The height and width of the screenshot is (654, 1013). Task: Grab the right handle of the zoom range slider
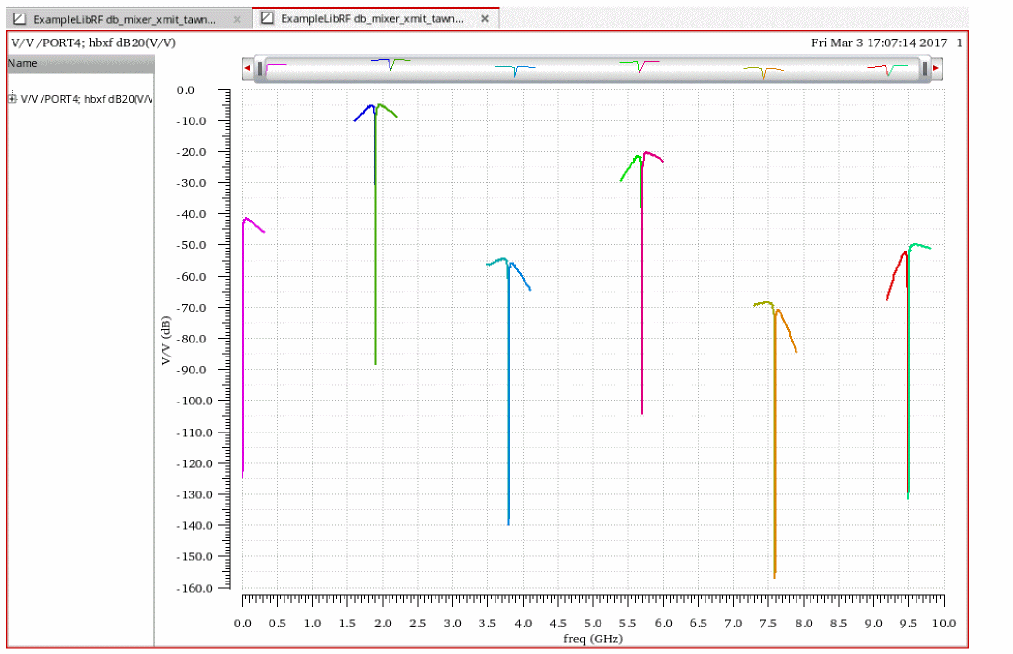click(926, 68)
